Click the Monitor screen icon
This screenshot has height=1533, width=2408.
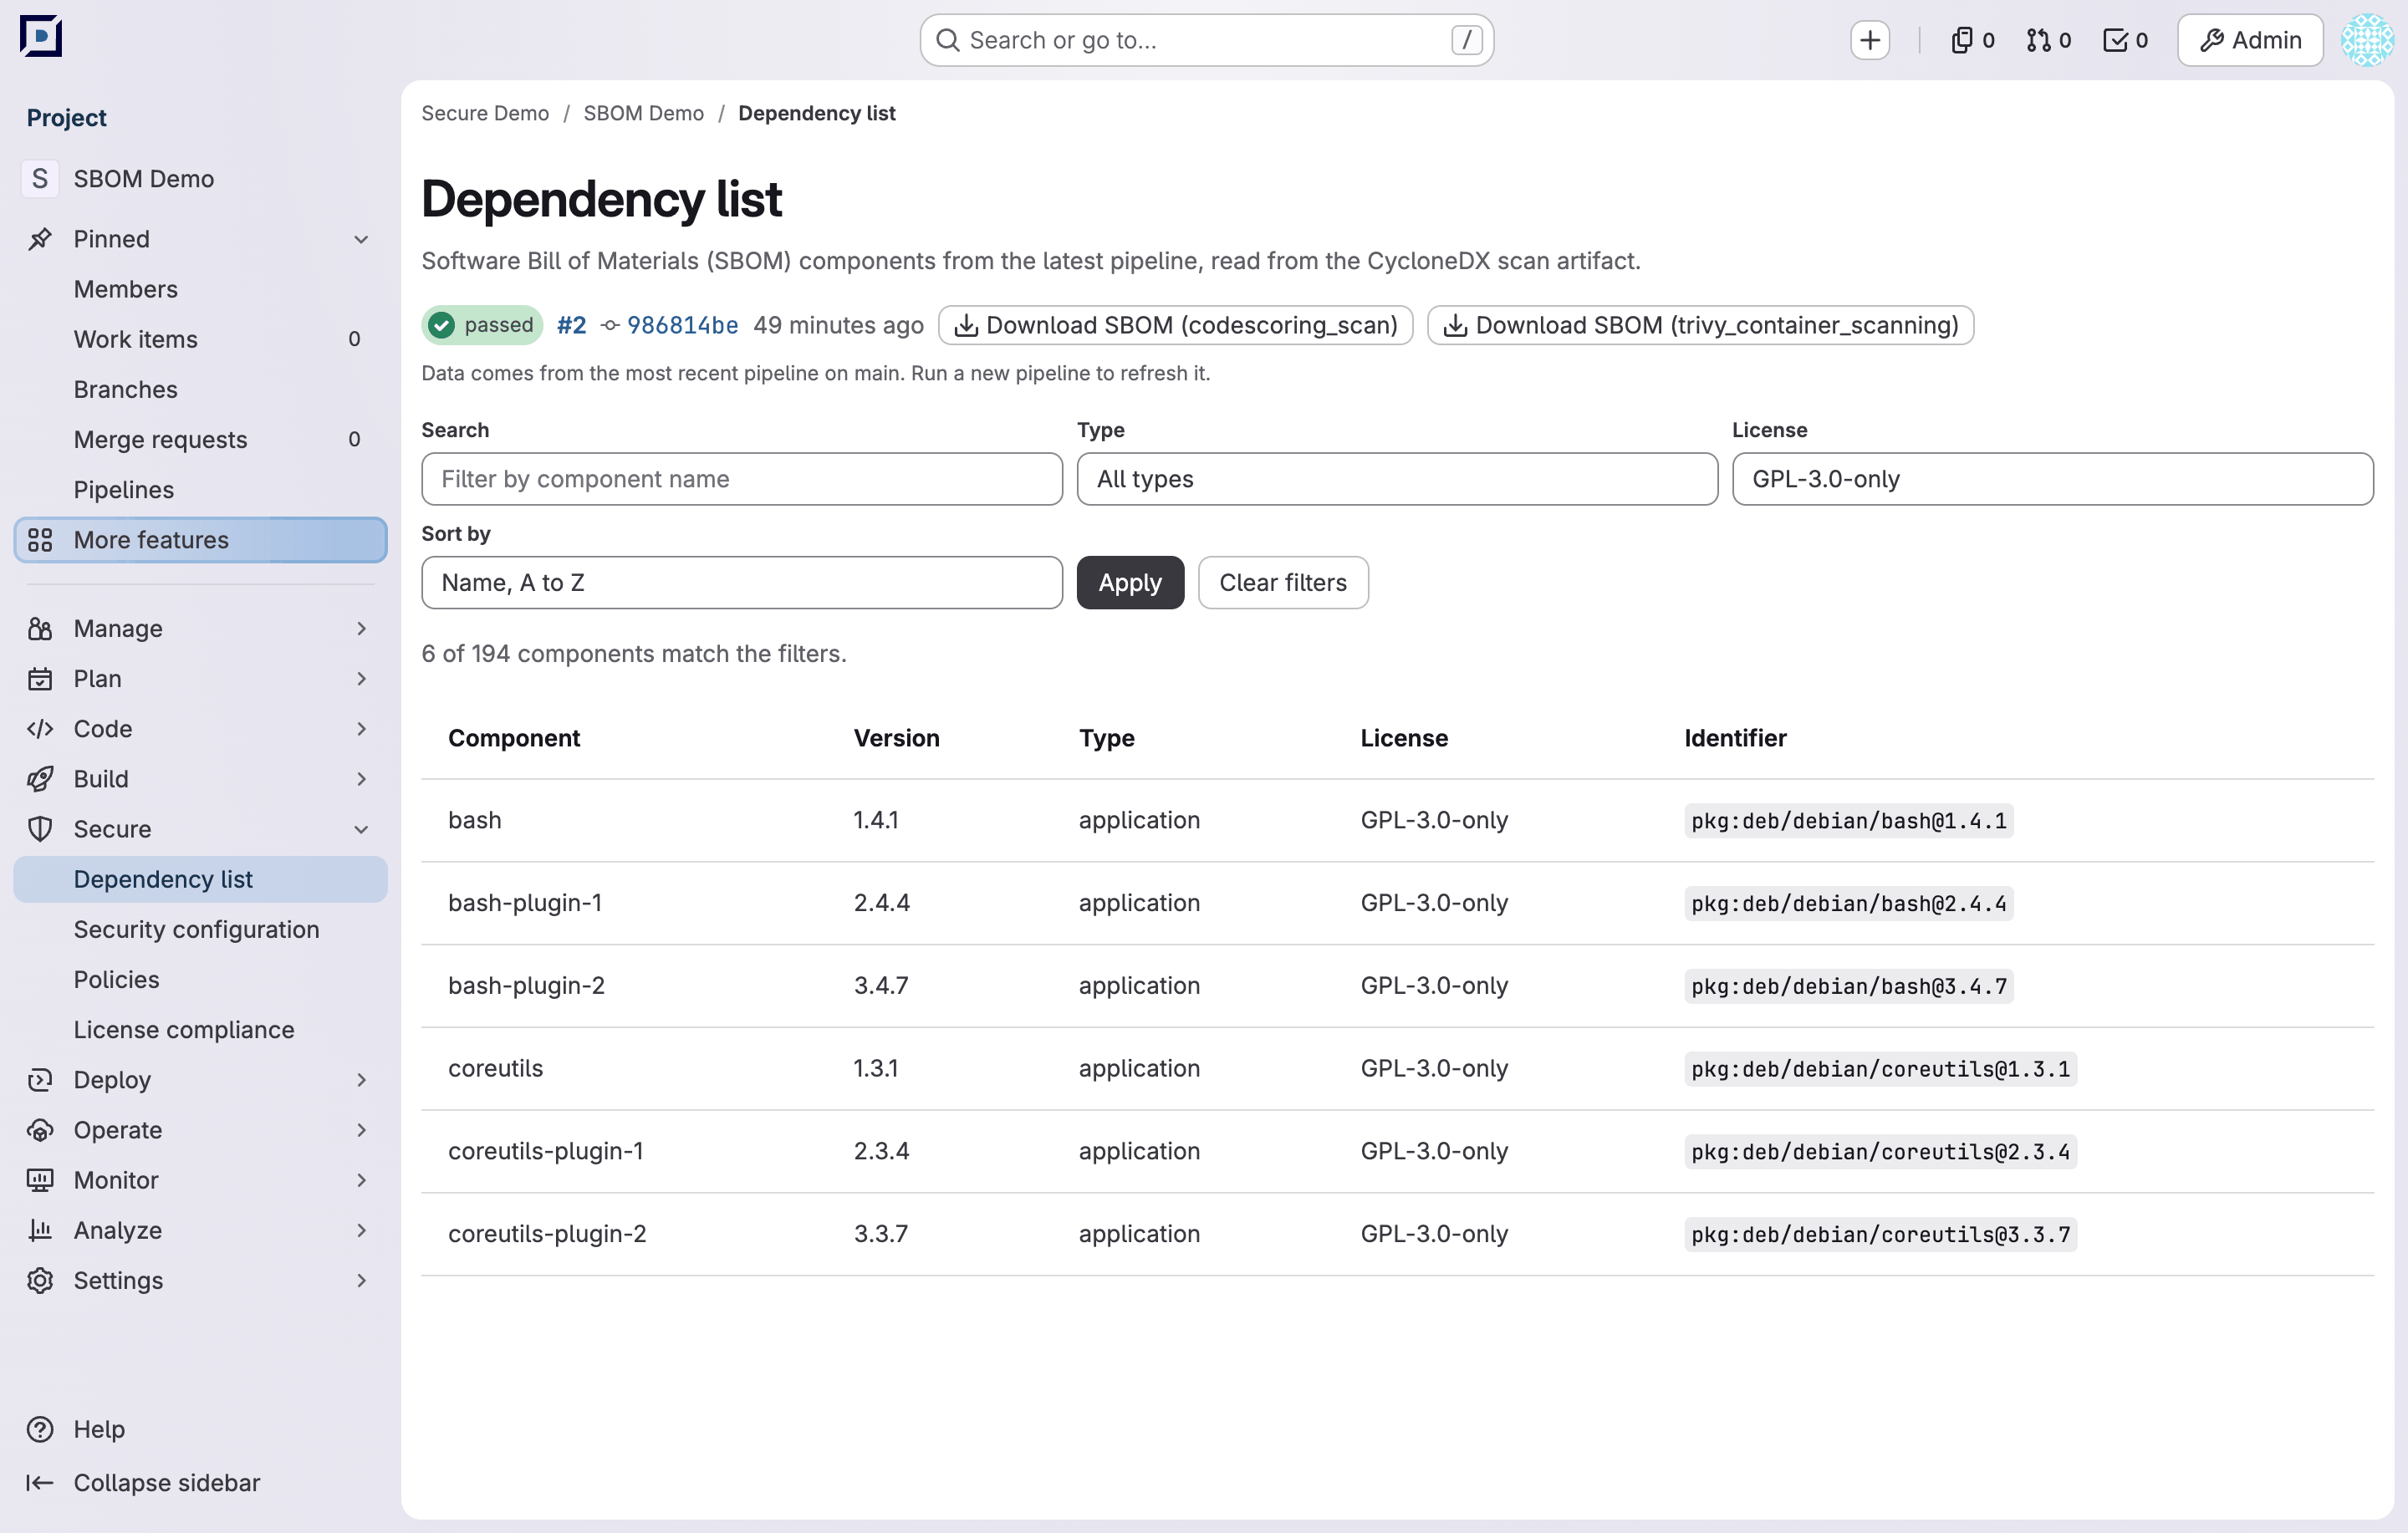[x=40, y=1180]
